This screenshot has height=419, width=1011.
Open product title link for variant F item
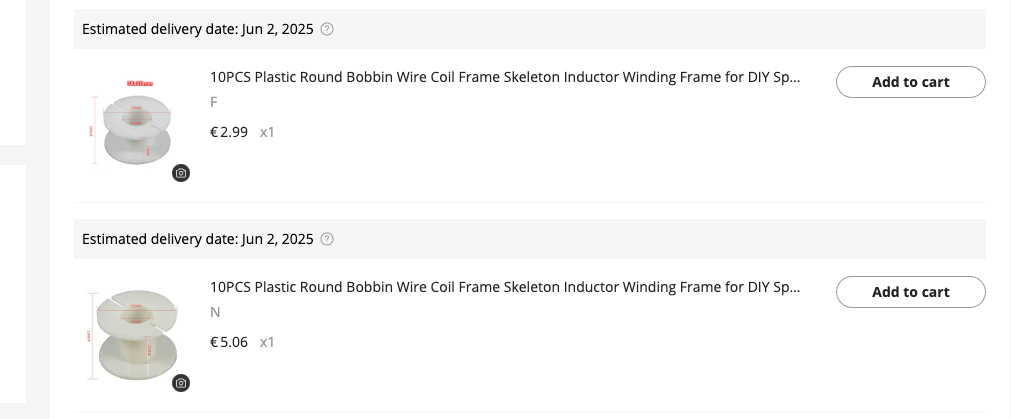point(505,77)
